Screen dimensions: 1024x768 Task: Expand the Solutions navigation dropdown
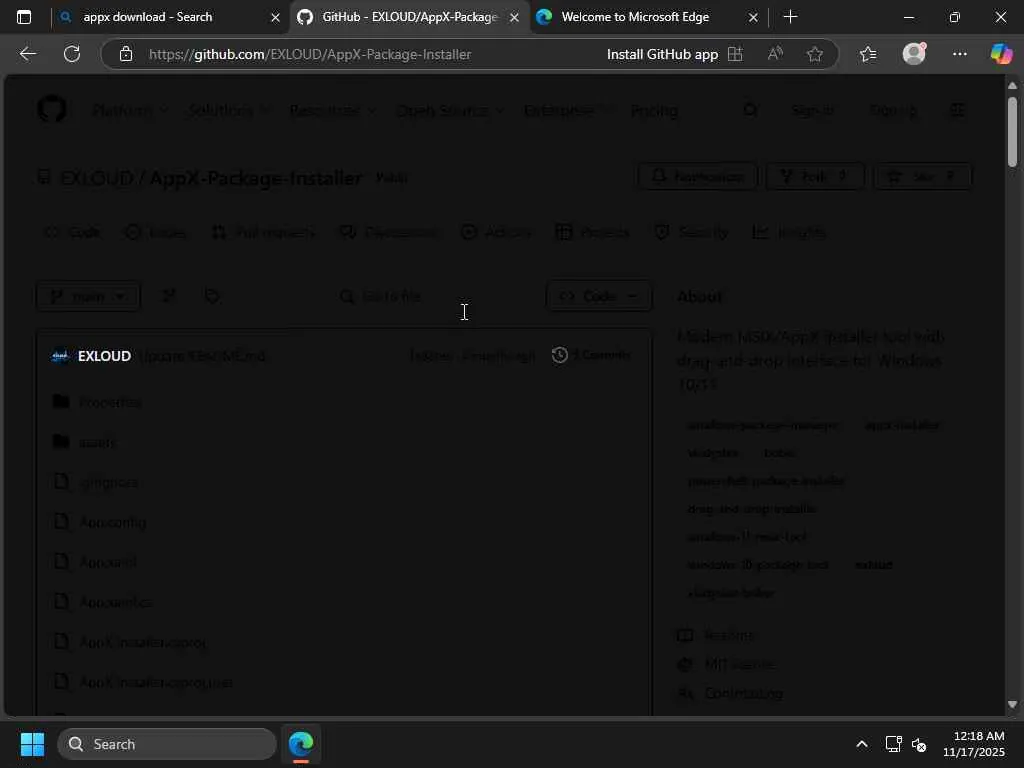(229, 110)
